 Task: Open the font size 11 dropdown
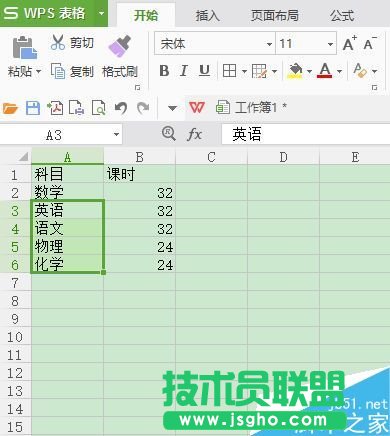point(330,44)
